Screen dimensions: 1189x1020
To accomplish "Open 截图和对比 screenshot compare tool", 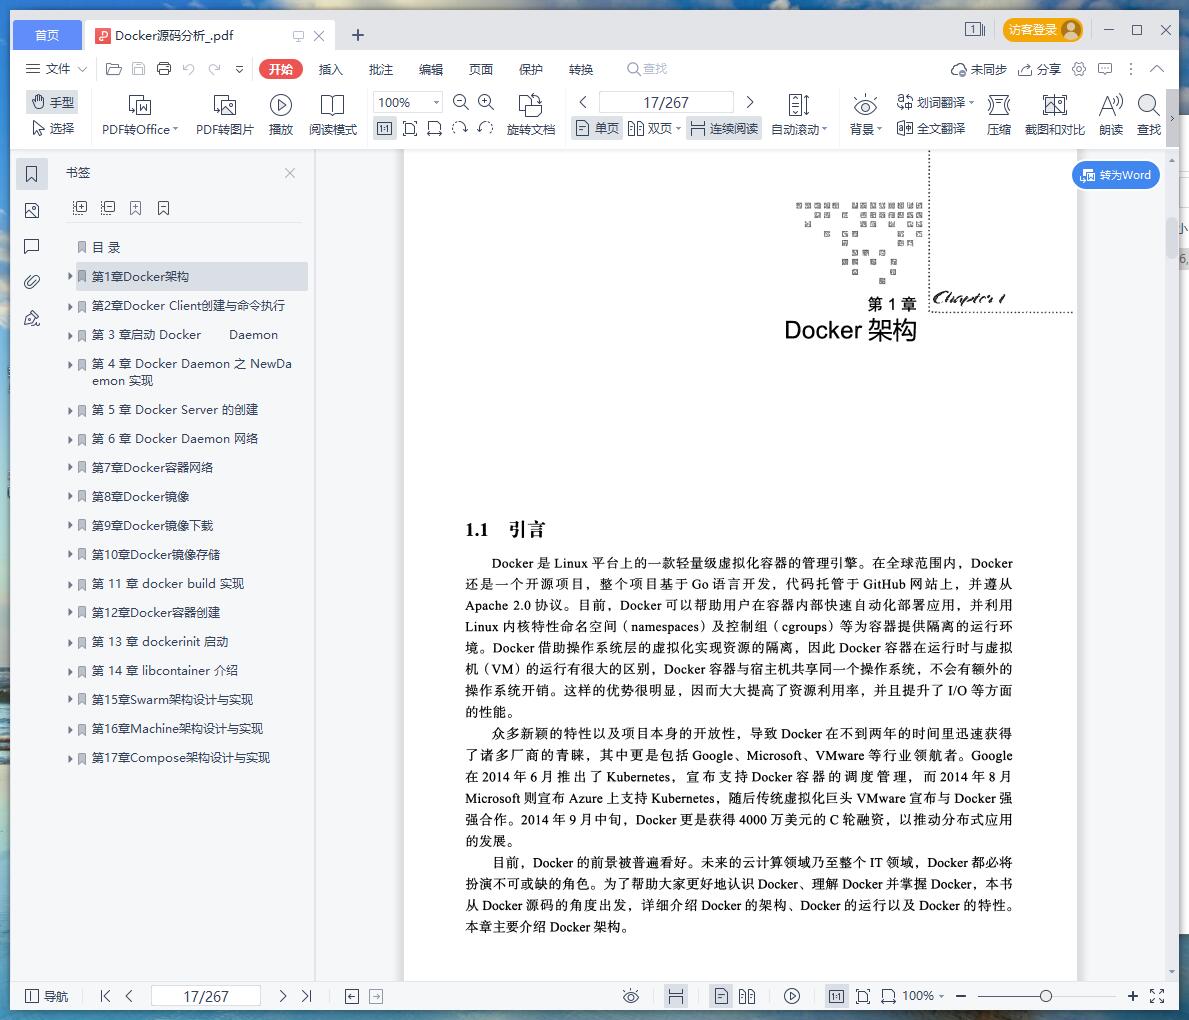I will pyautogui.click(x=1055, y=115).
